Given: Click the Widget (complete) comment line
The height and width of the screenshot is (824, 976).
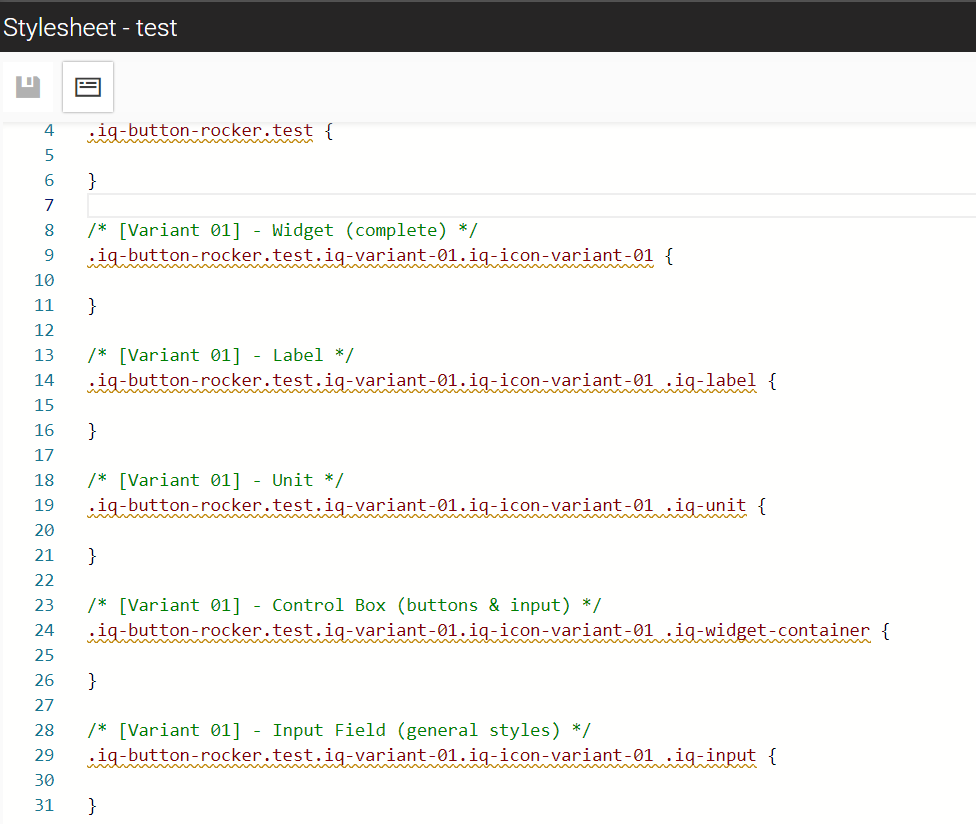Looking at the screenshot, I should (x=282, y=231).
